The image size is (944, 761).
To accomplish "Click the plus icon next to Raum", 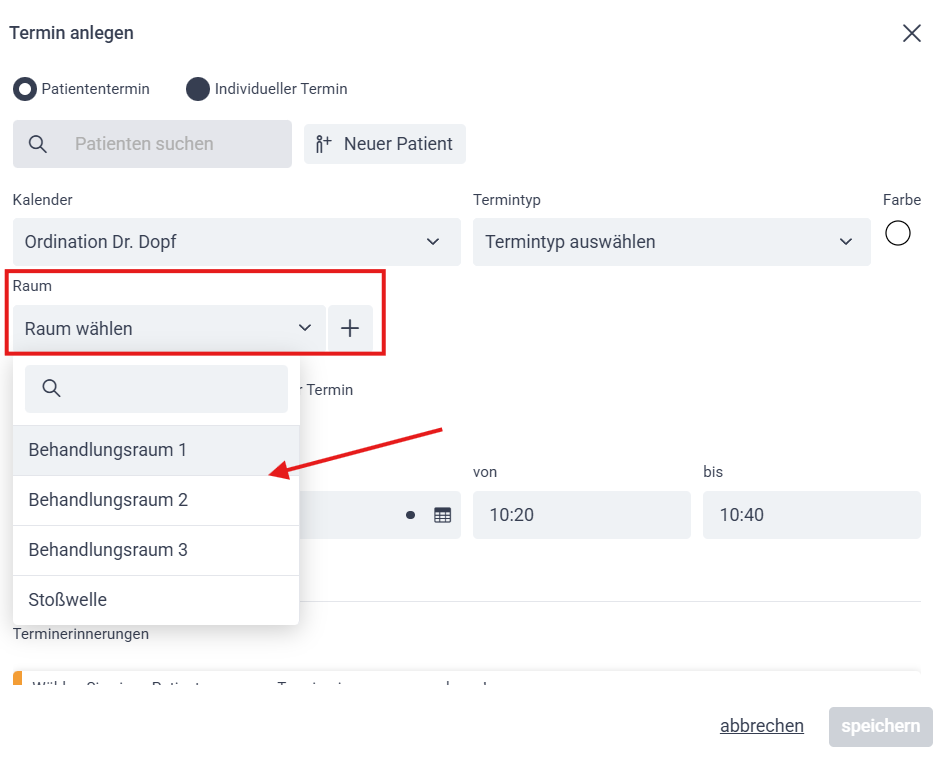I will click(x=350, y=328).
